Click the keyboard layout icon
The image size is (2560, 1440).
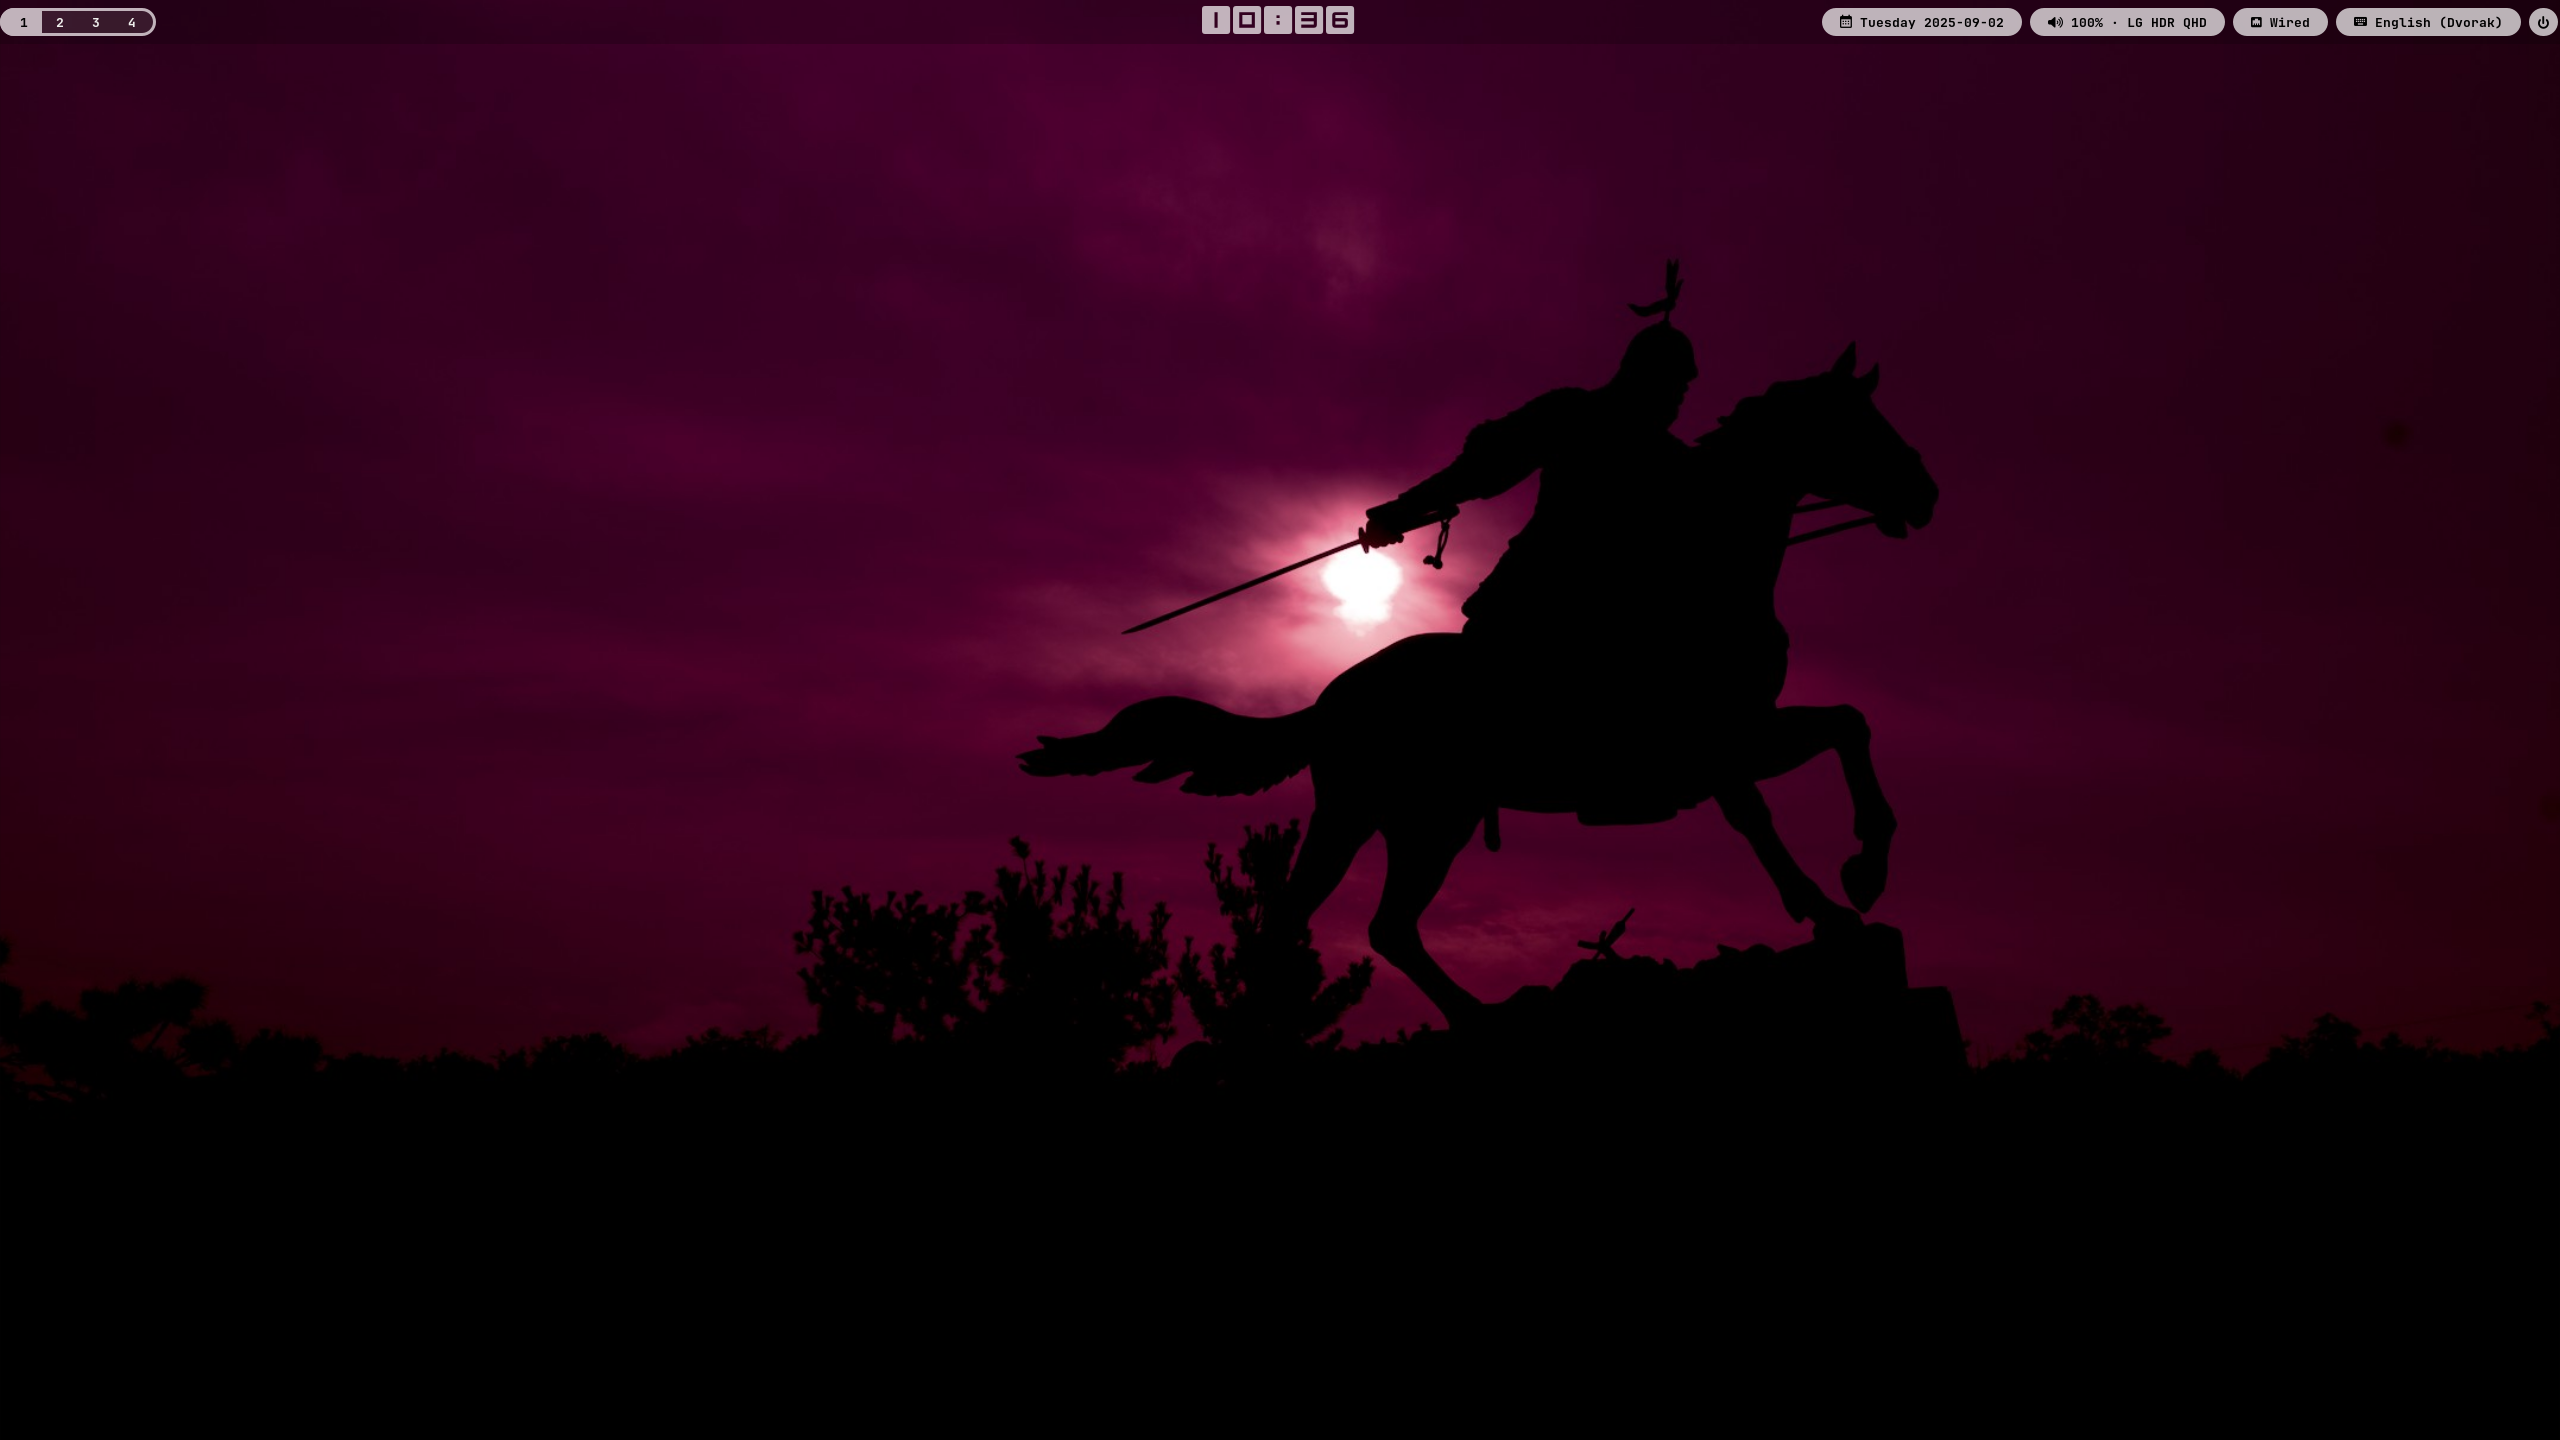coord(2360,22)
